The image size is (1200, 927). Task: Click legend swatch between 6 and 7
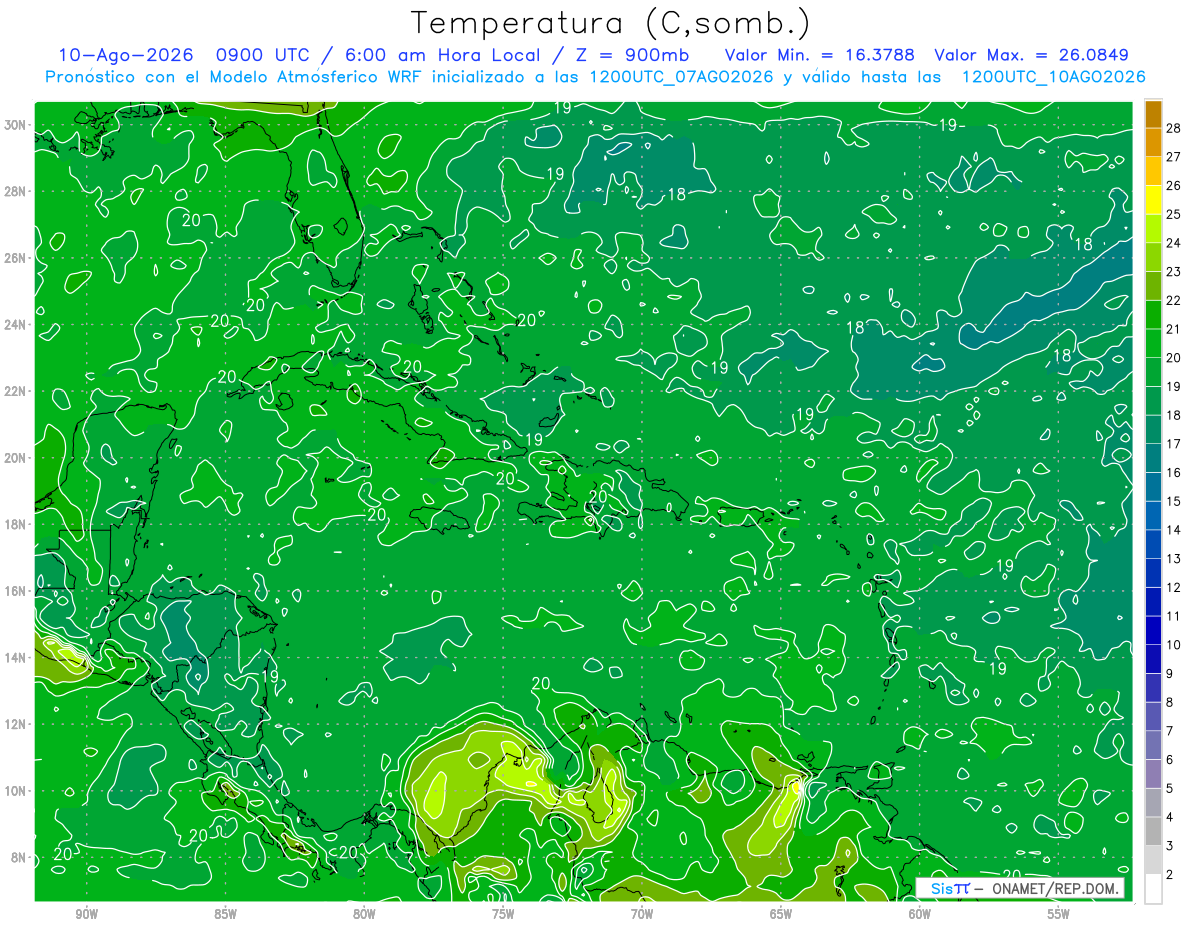pyautogui.click(x=1153, y=745)
